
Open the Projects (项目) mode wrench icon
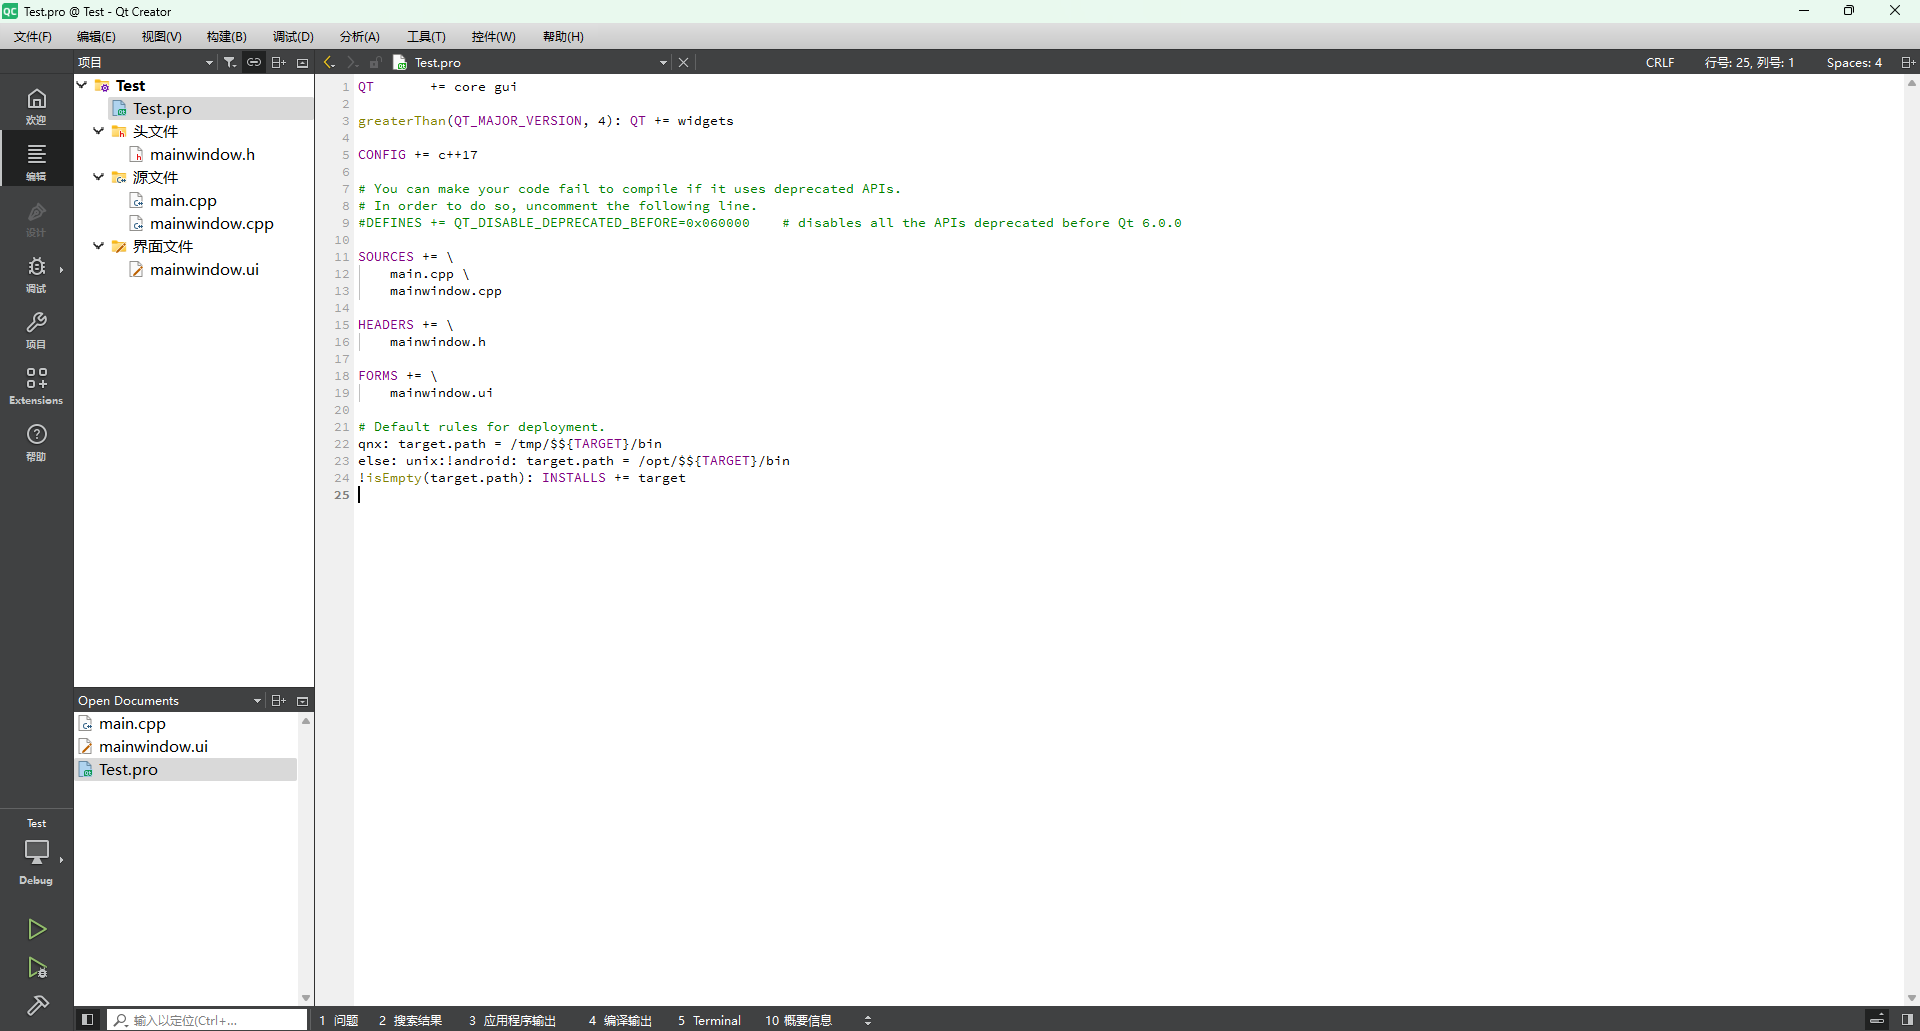coord(36,329)
